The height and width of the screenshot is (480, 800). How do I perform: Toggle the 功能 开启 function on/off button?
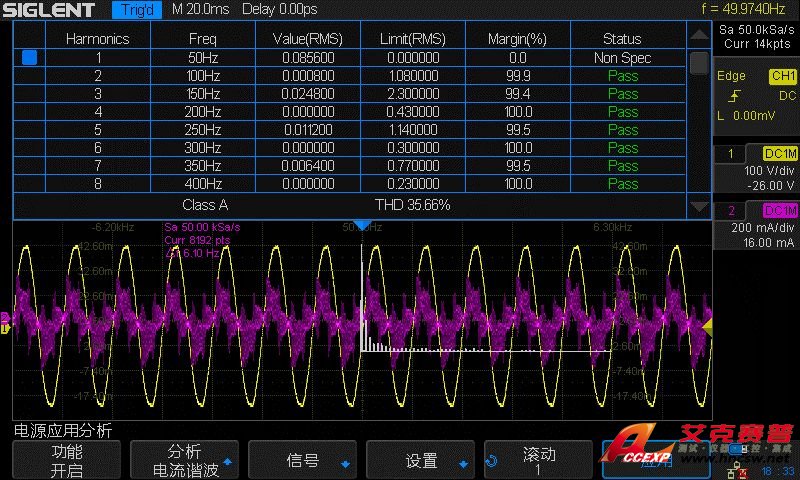[67, 461]
